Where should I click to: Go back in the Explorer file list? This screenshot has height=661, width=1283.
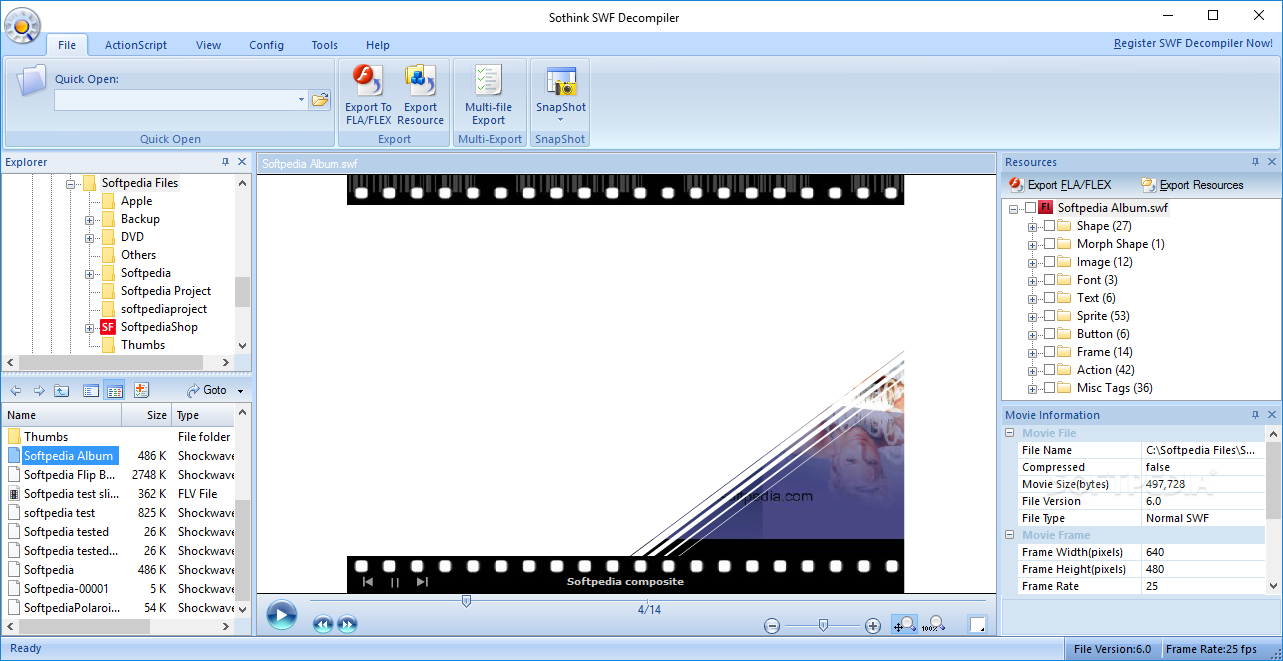click(x=15, y=390)
